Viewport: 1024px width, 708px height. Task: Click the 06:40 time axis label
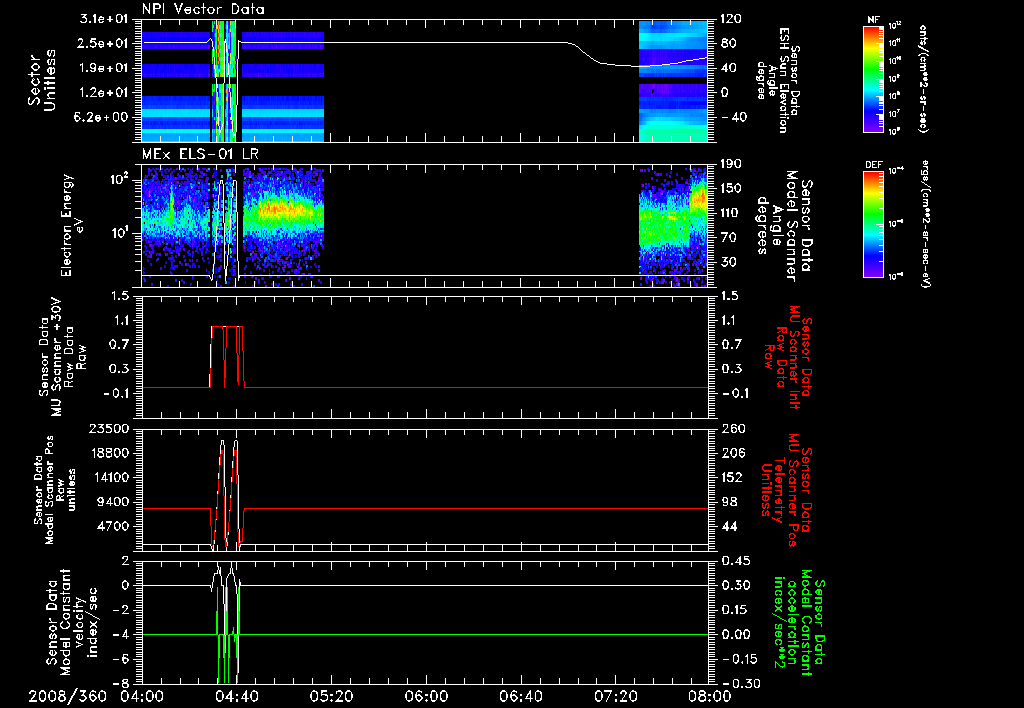(x=520, y=696)
